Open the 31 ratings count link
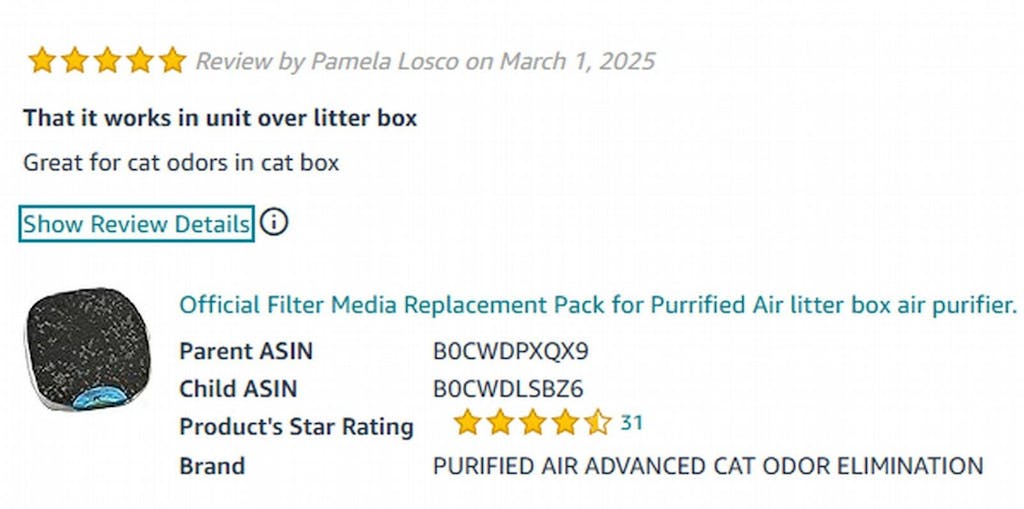 [631, 423]
